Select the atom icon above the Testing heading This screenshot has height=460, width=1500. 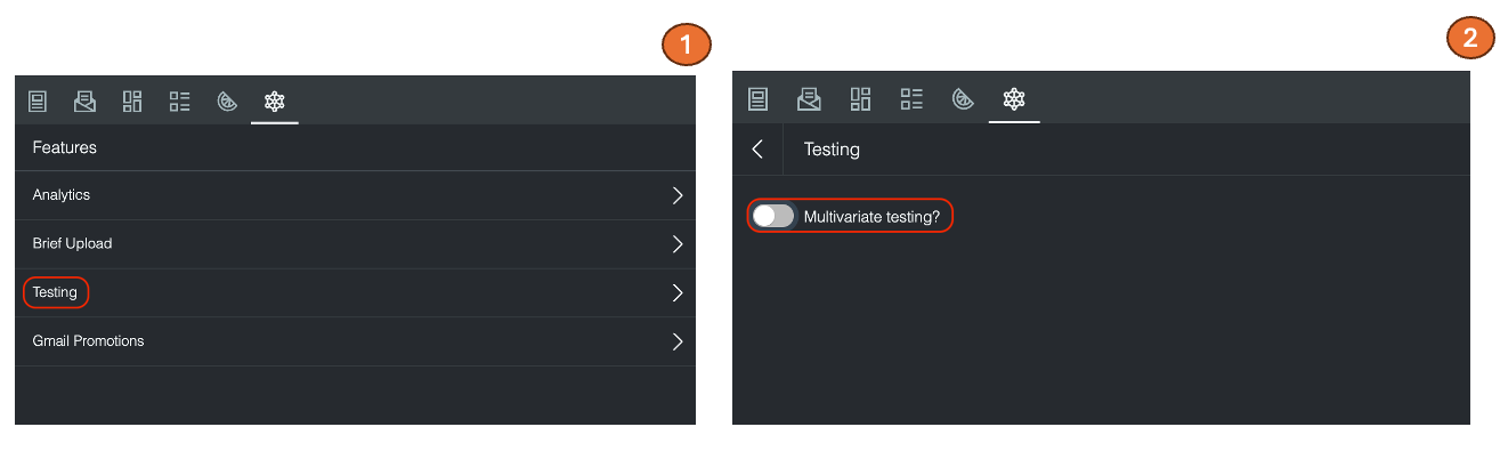(x=1014, y=99)
